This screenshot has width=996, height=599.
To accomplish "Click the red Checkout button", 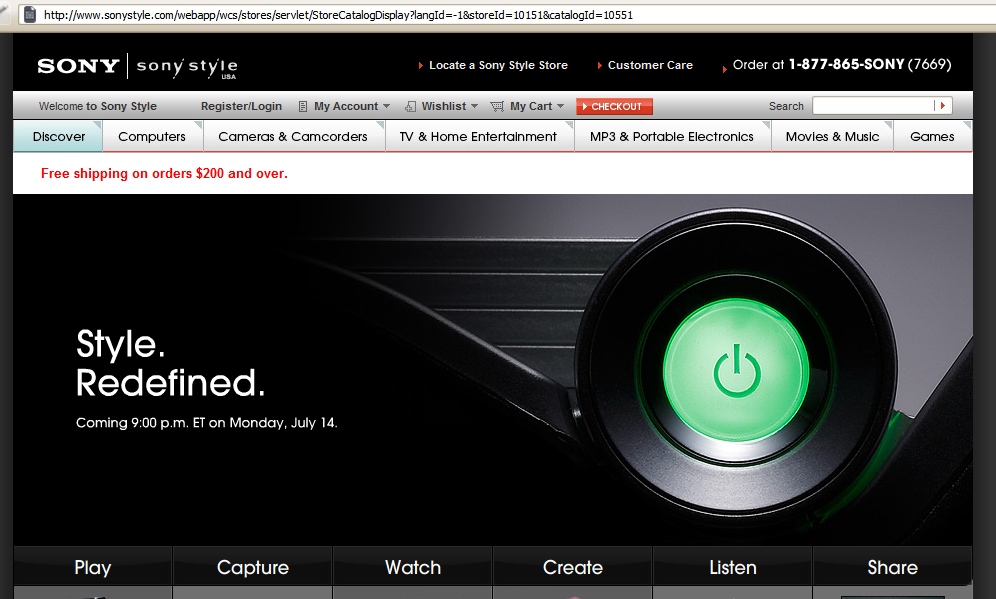I will click(x=614, y=107).
